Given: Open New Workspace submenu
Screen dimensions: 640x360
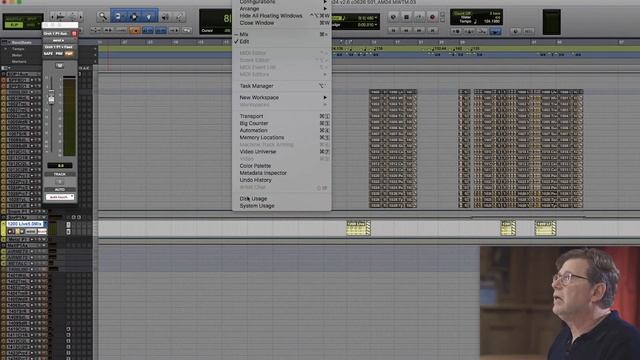Looking at the screenshot, I should [x=282, y=98].
